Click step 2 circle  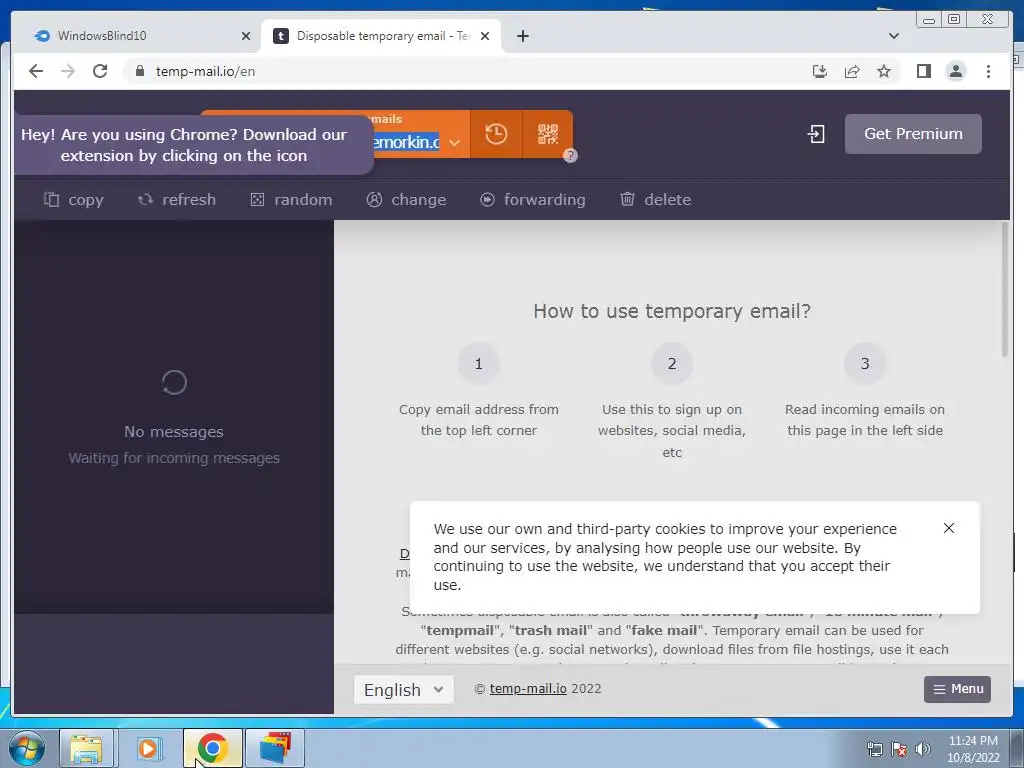[x=672, y=364]
